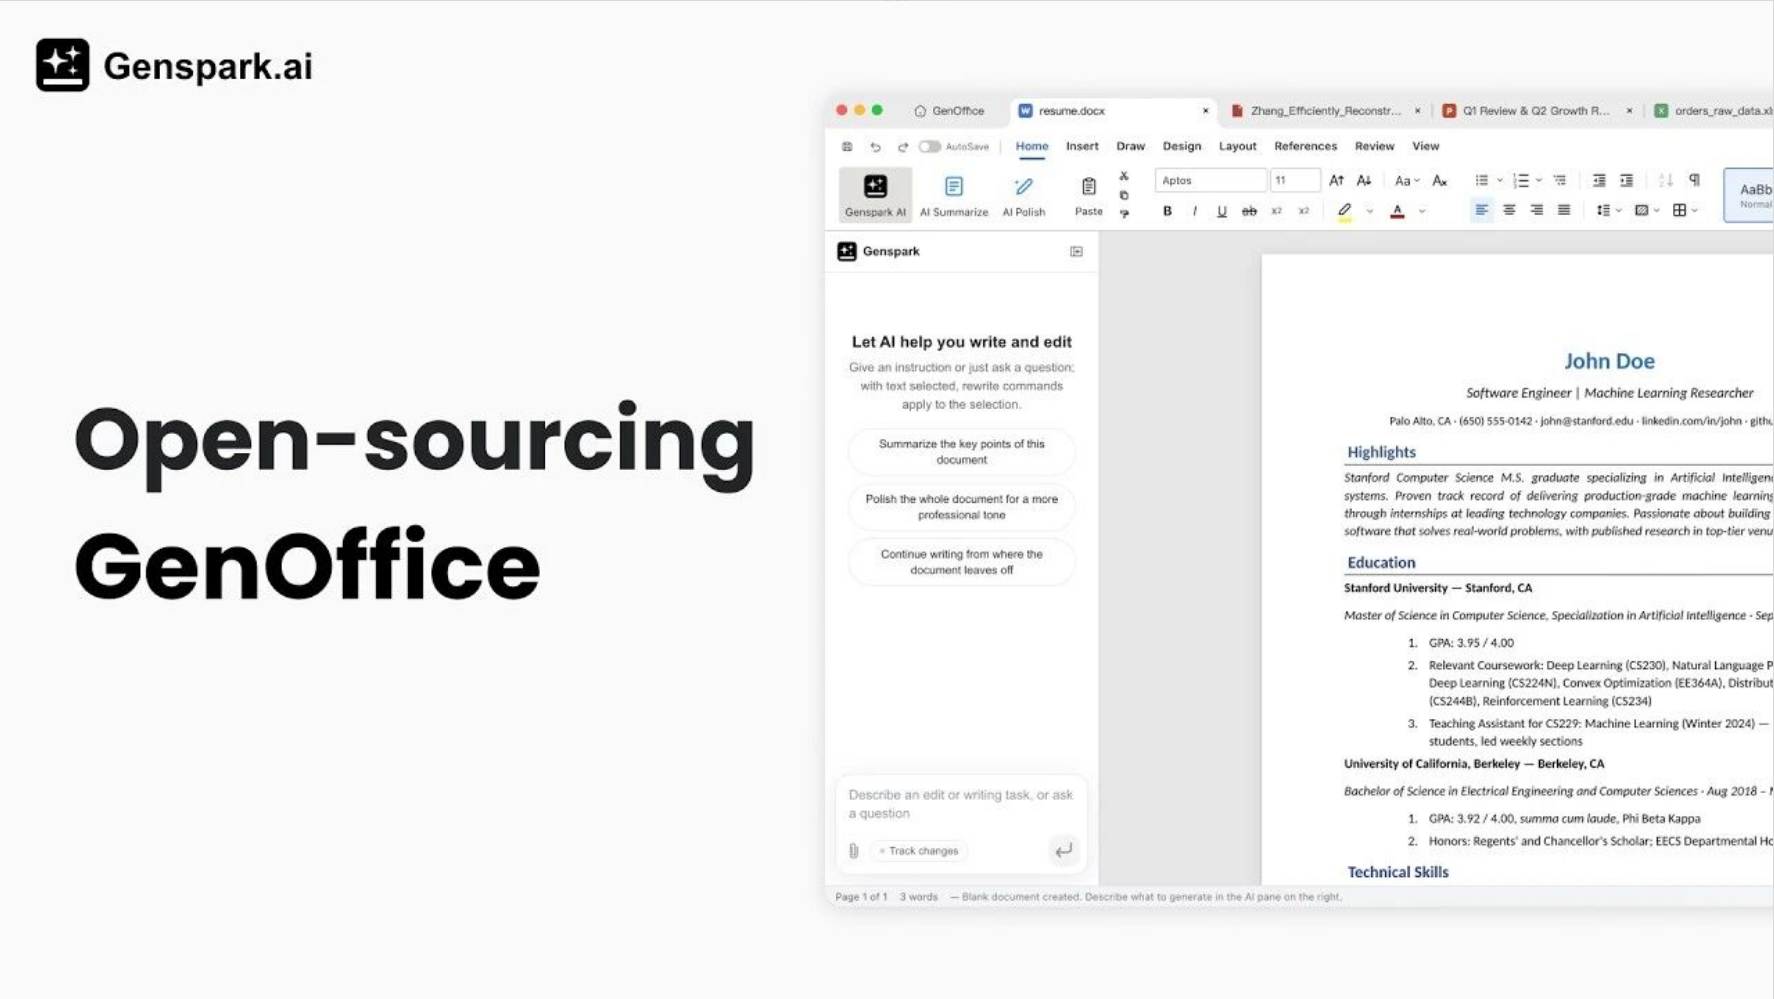The image size is (1774, 999).
Task: Send the prompt with the return-arrow button
Action: (x=1063, y=850)
